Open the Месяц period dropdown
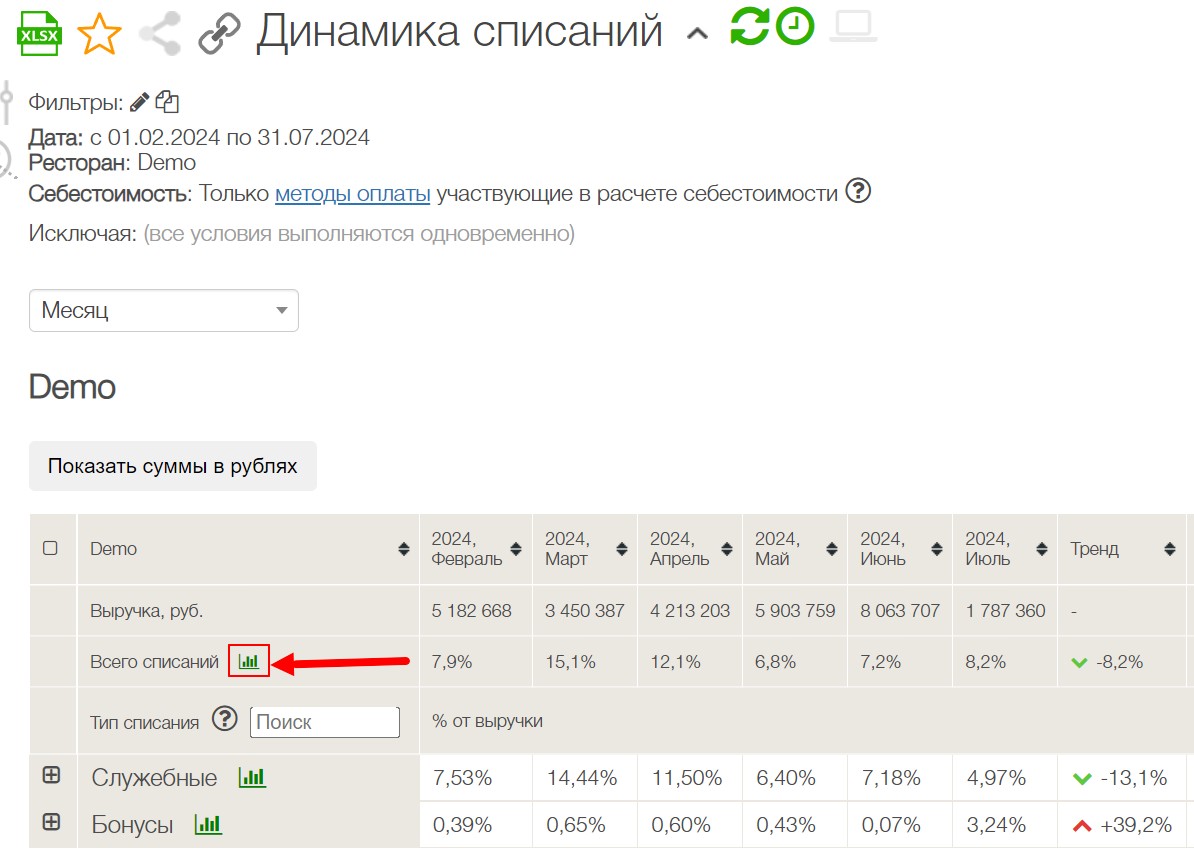Screen dimensions: 1194x855 (x=164, y=311)
